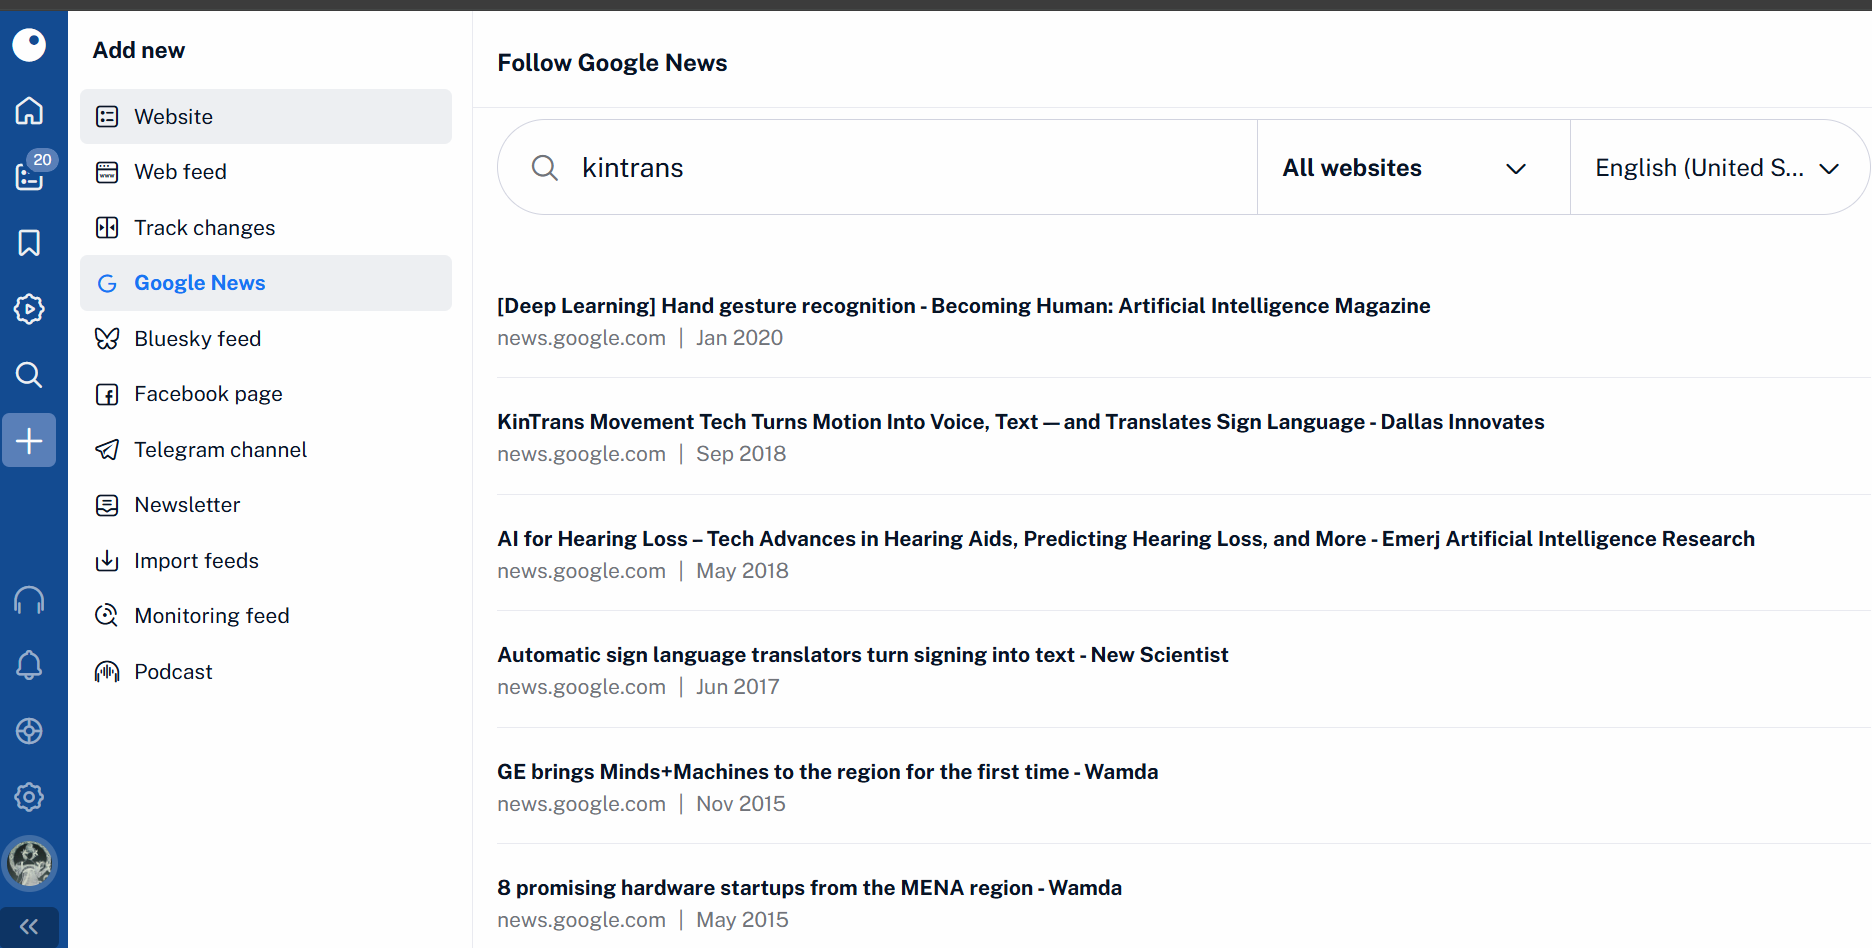Viewport: 1872px width, 948px height.
Task: Click the search magnifier in the search box
Action: coord(545,168)
